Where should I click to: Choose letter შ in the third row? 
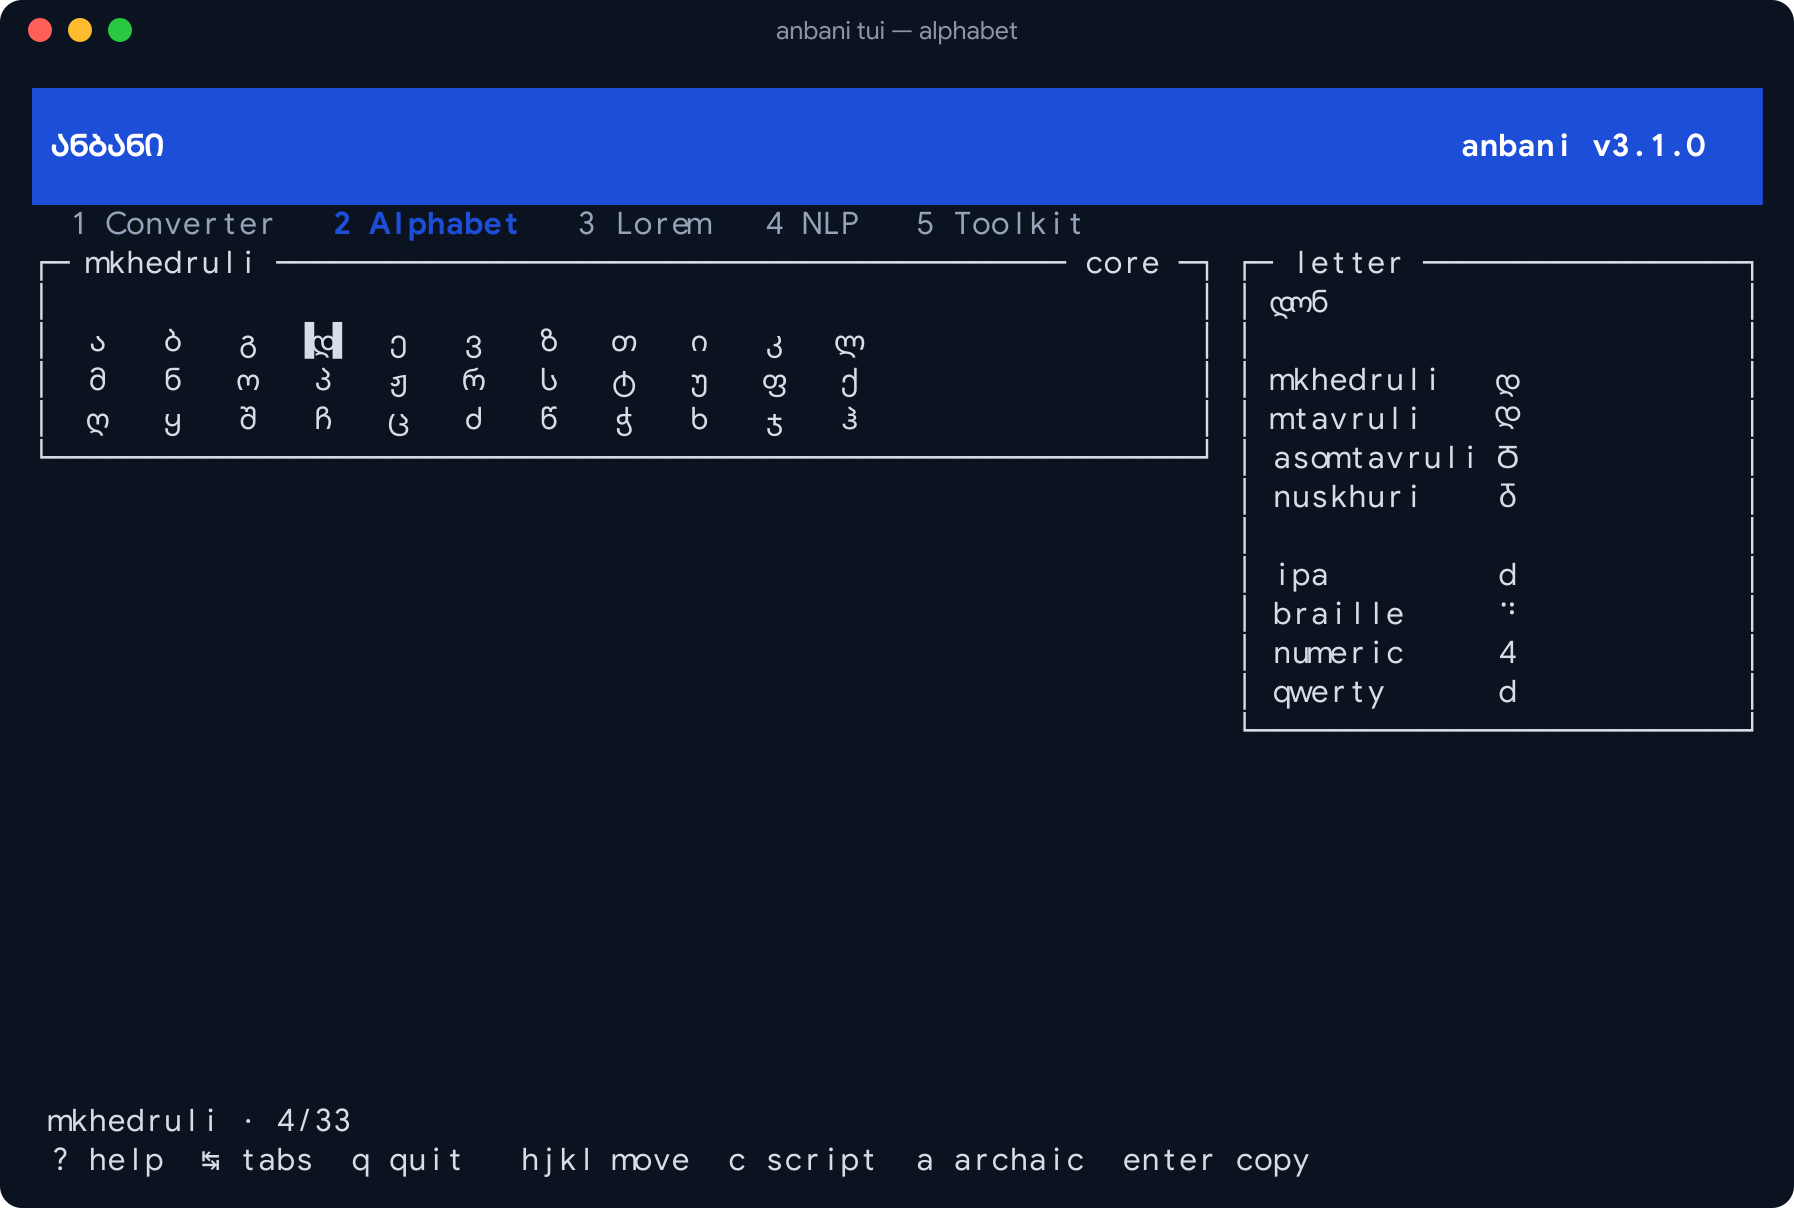pos(248,419)
